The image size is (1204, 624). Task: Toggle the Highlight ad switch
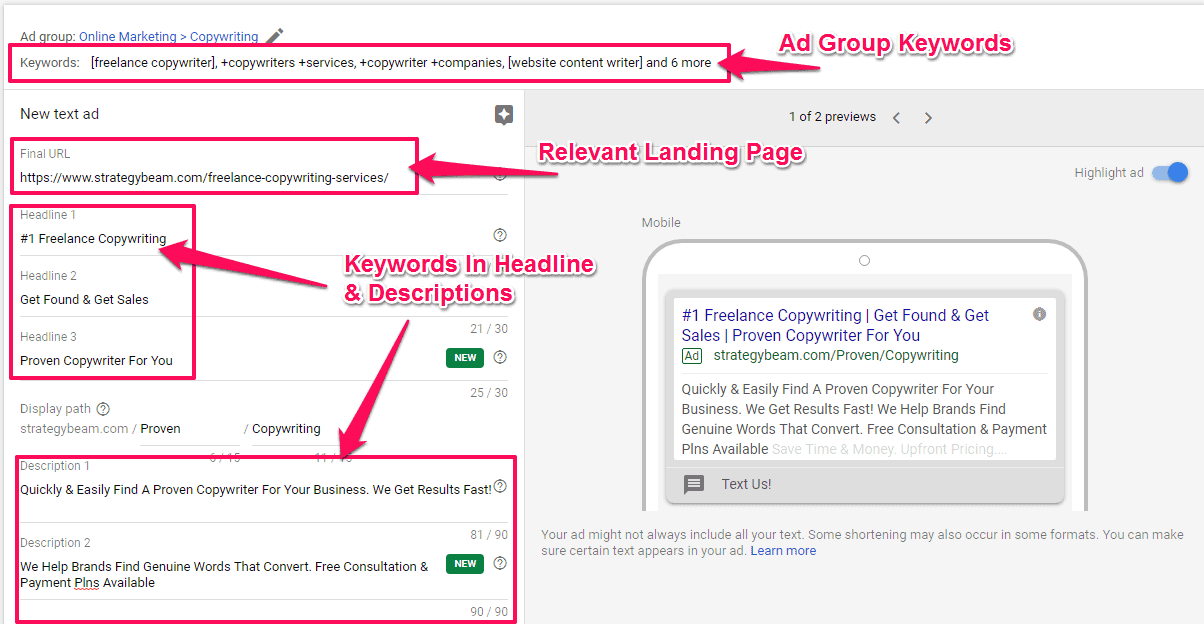(x=1169, y=172)
